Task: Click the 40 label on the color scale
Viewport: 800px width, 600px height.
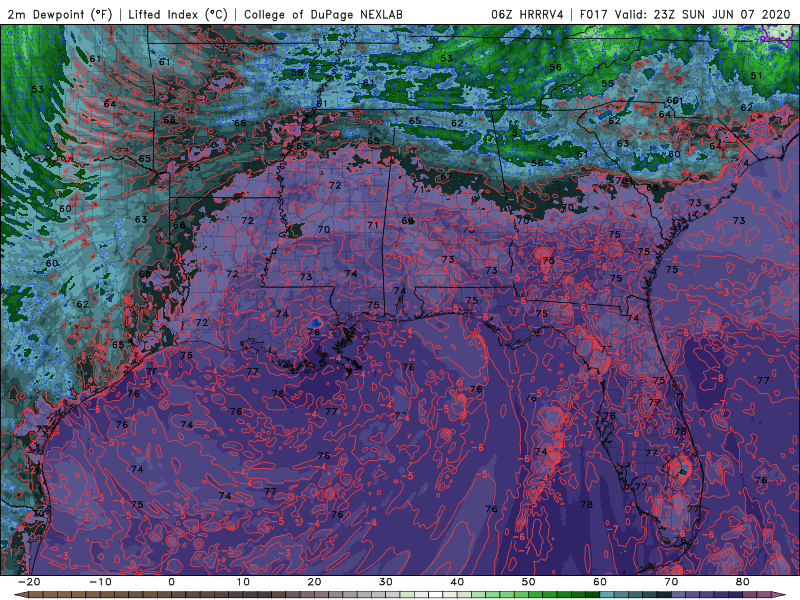Action: (457, 582)
